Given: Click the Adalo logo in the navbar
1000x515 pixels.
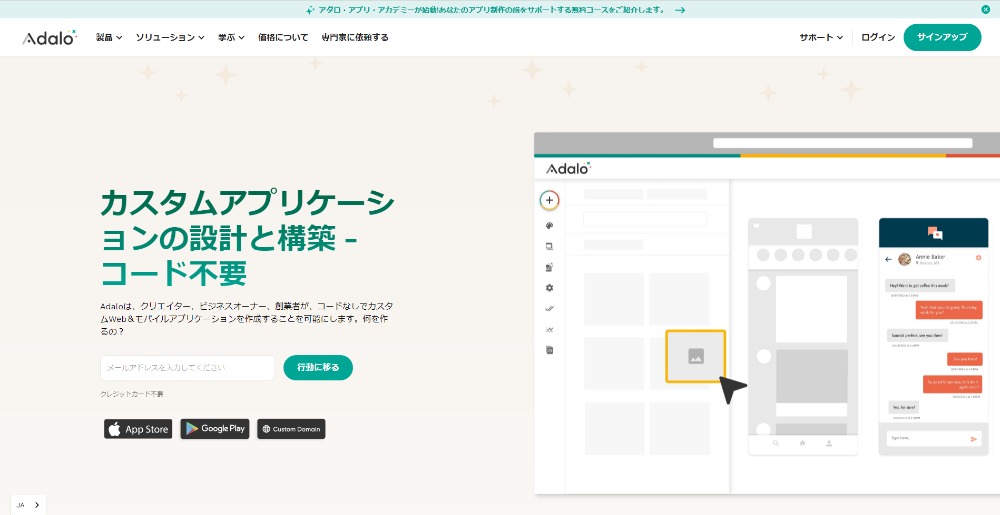Looking at the screenshot, I should click(x=49, y=38).
